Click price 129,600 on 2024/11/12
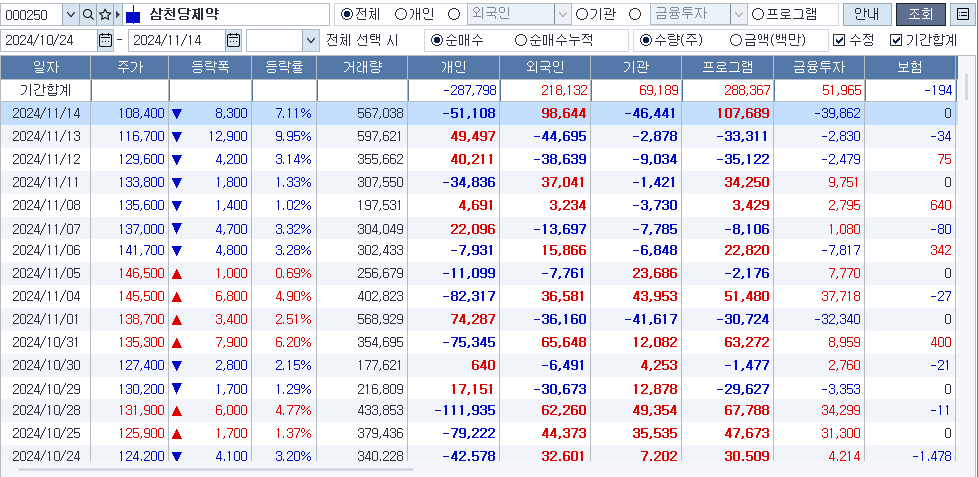Image resolution: width=978 pixels, height=477 pixels. [x=142, y=159]
